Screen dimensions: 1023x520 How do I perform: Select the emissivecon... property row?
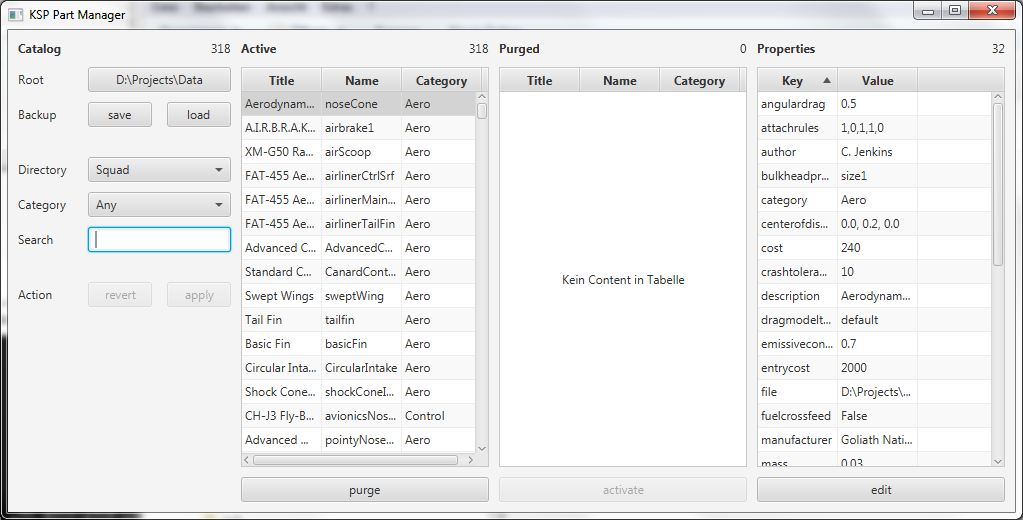[x=875, y=344]
